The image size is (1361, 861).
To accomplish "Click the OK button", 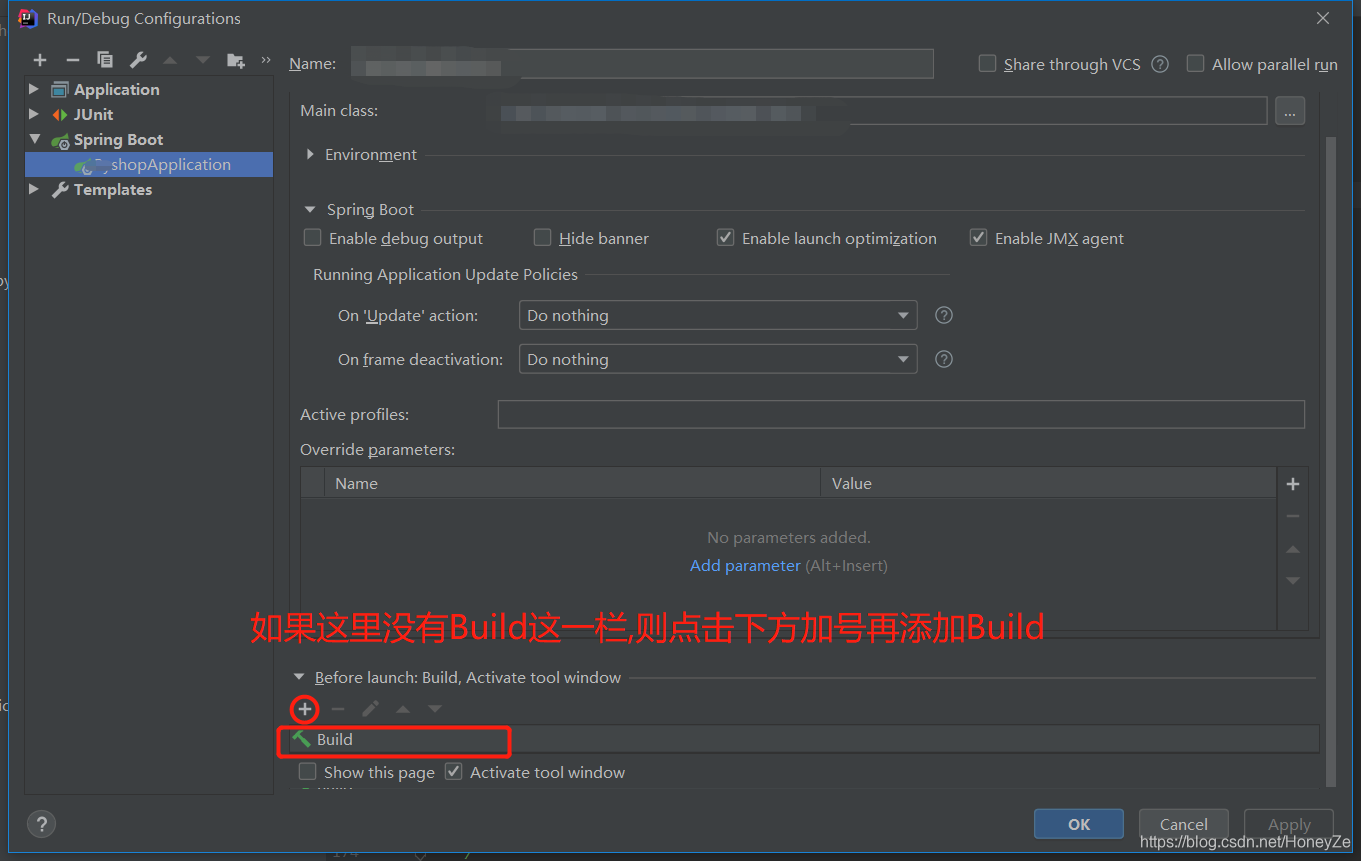I will pyautogui.click(x=1079, y=824).
